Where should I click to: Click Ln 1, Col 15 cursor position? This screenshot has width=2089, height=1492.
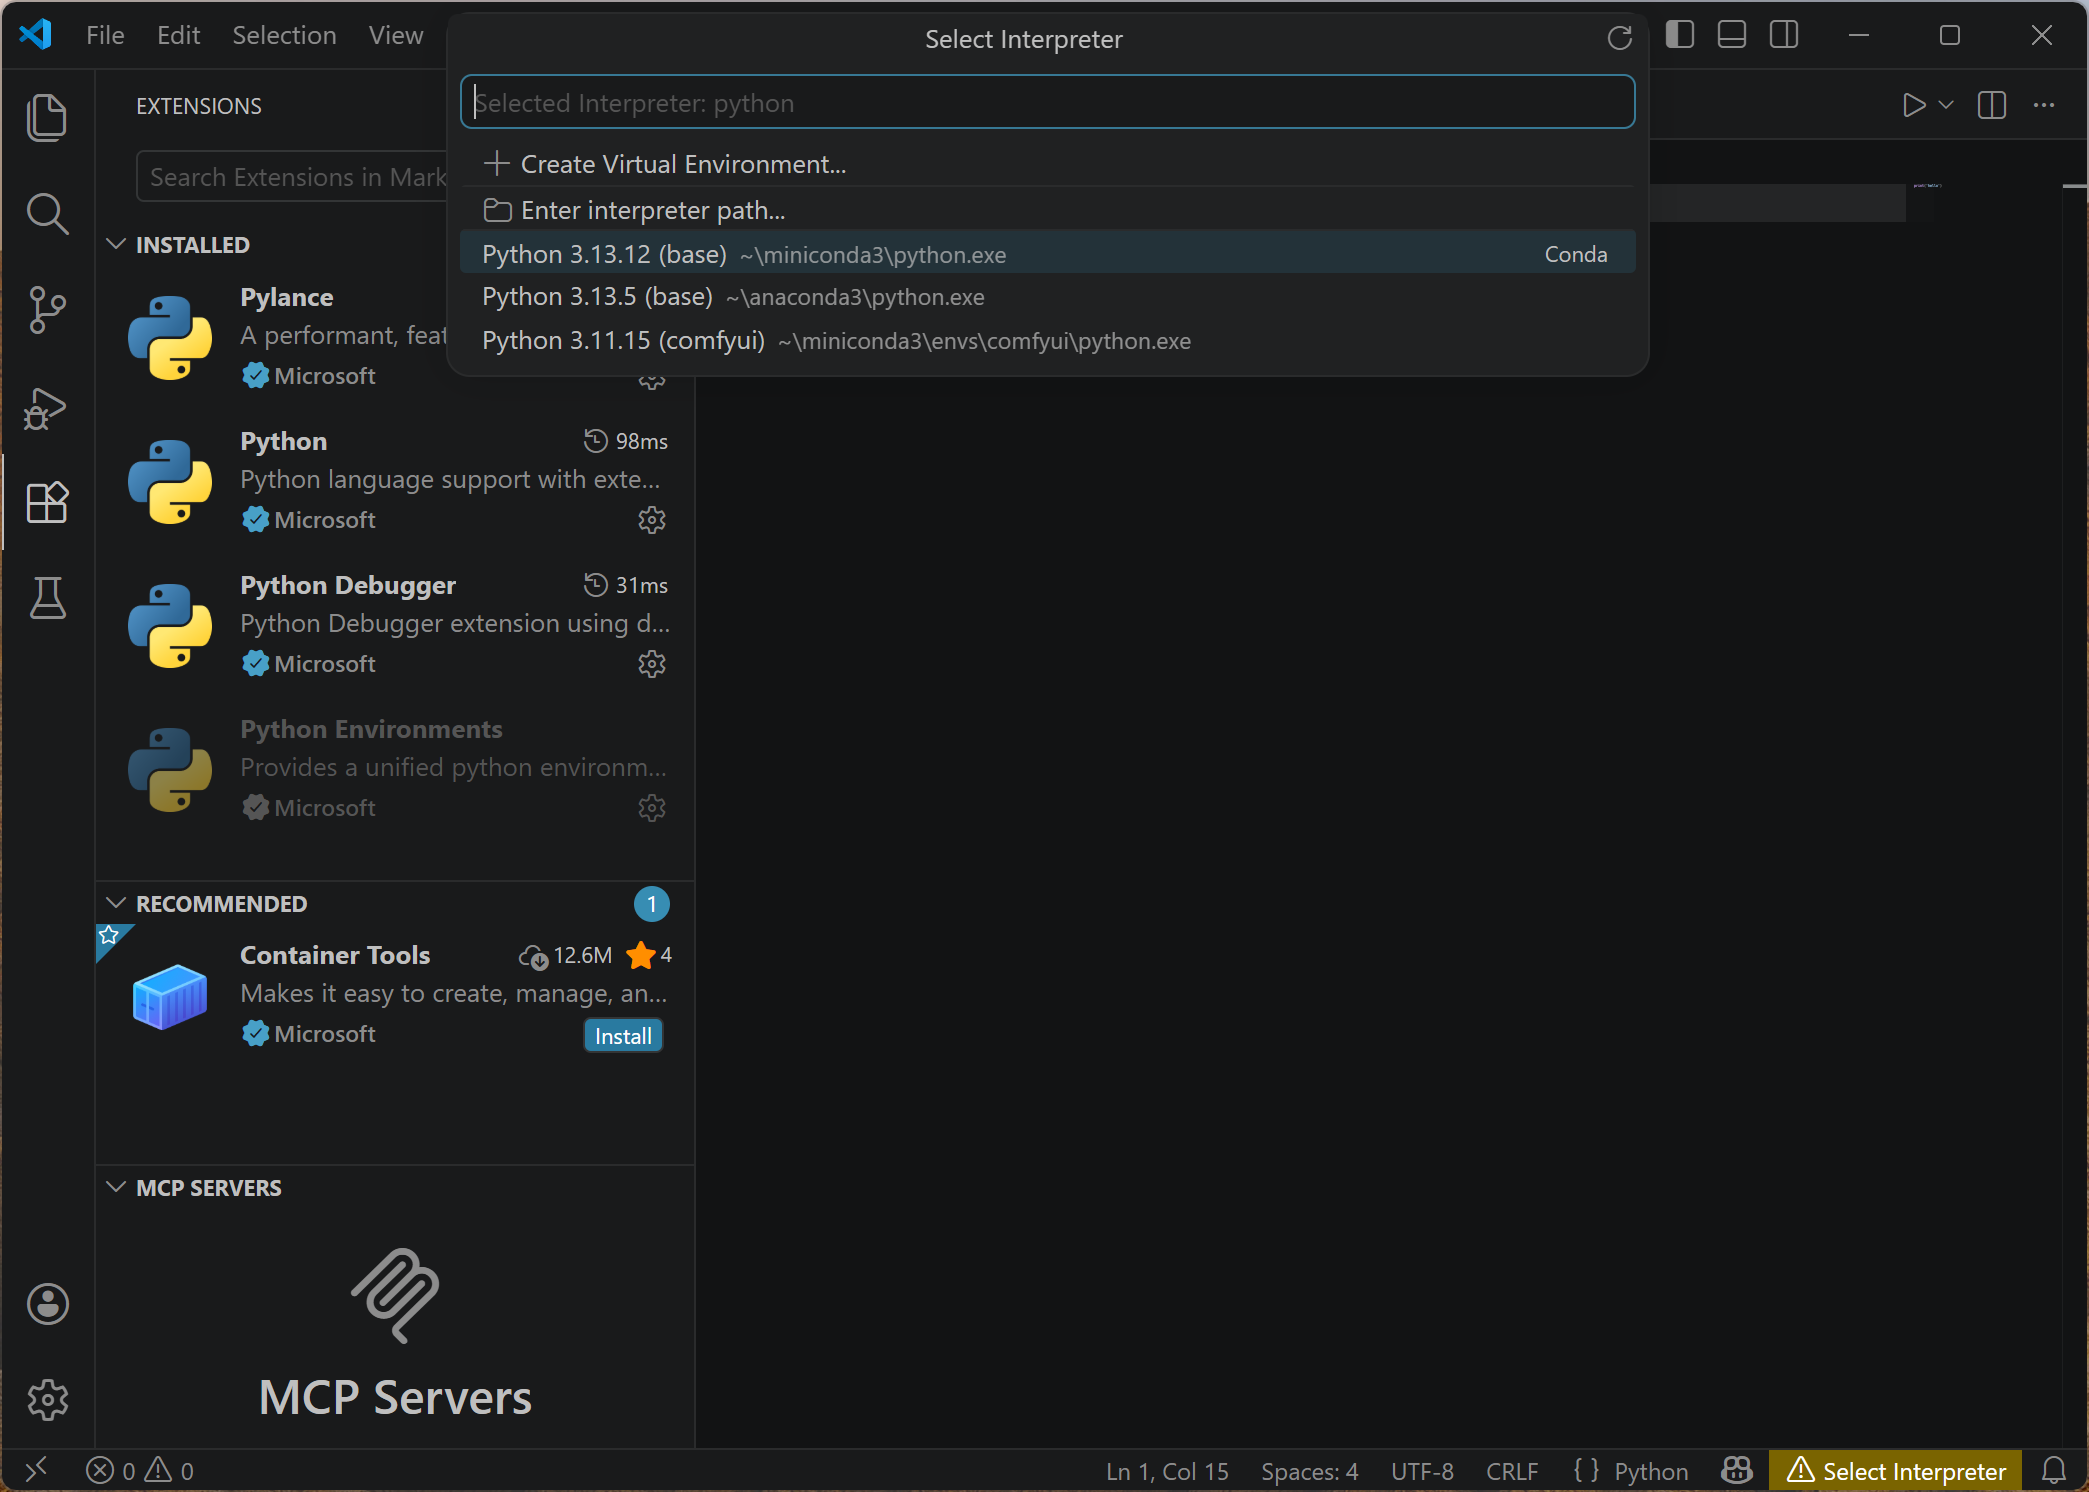pyautogui.click(x=1167, y=1471)
